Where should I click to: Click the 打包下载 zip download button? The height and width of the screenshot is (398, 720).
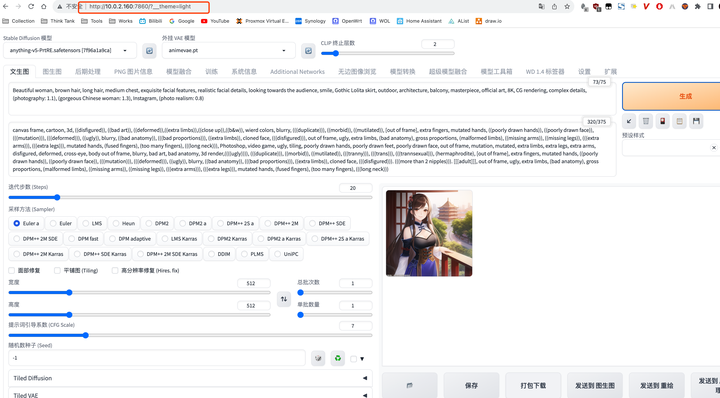(x=533, y=386)
